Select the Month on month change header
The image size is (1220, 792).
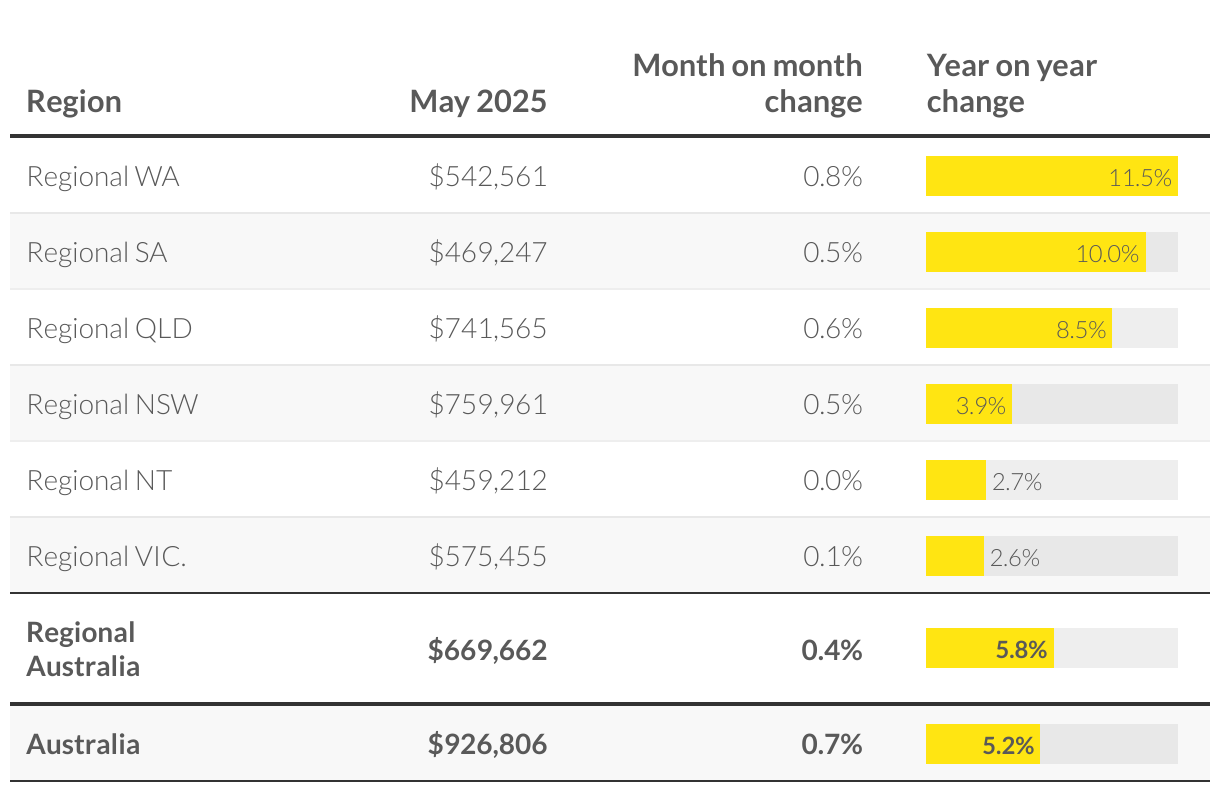[748, 84]
